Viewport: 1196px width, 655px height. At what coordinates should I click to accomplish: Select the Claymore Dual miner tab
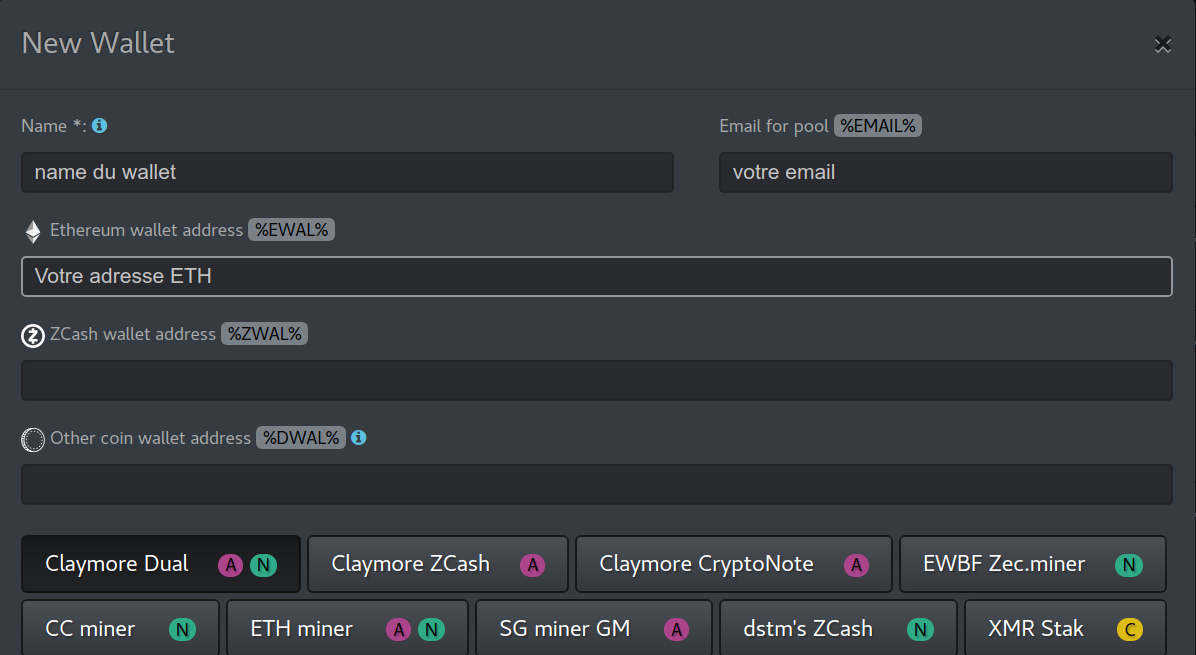tap(161, 564)
